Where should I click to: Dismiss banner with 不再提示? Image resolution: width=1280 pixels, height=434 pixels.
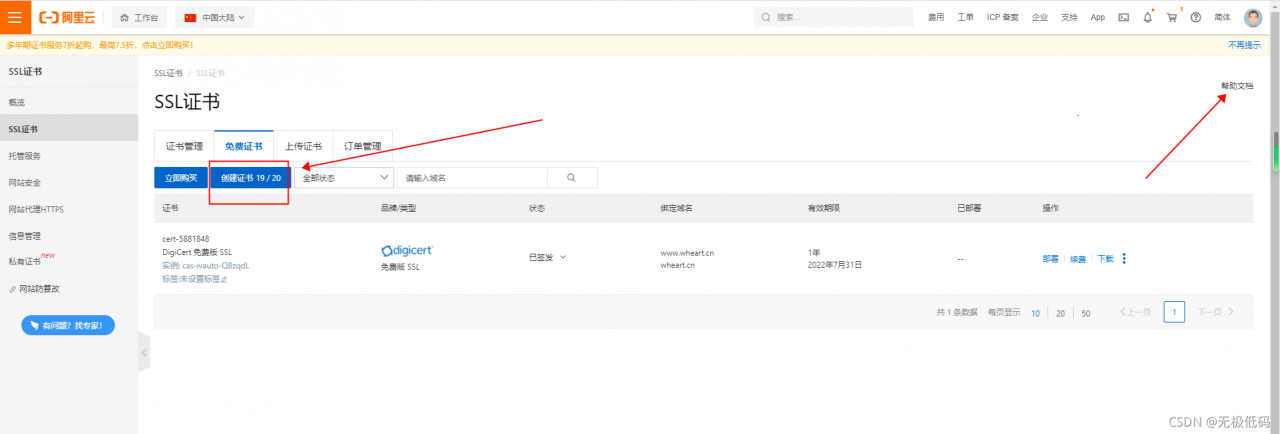click(1244, 45)
